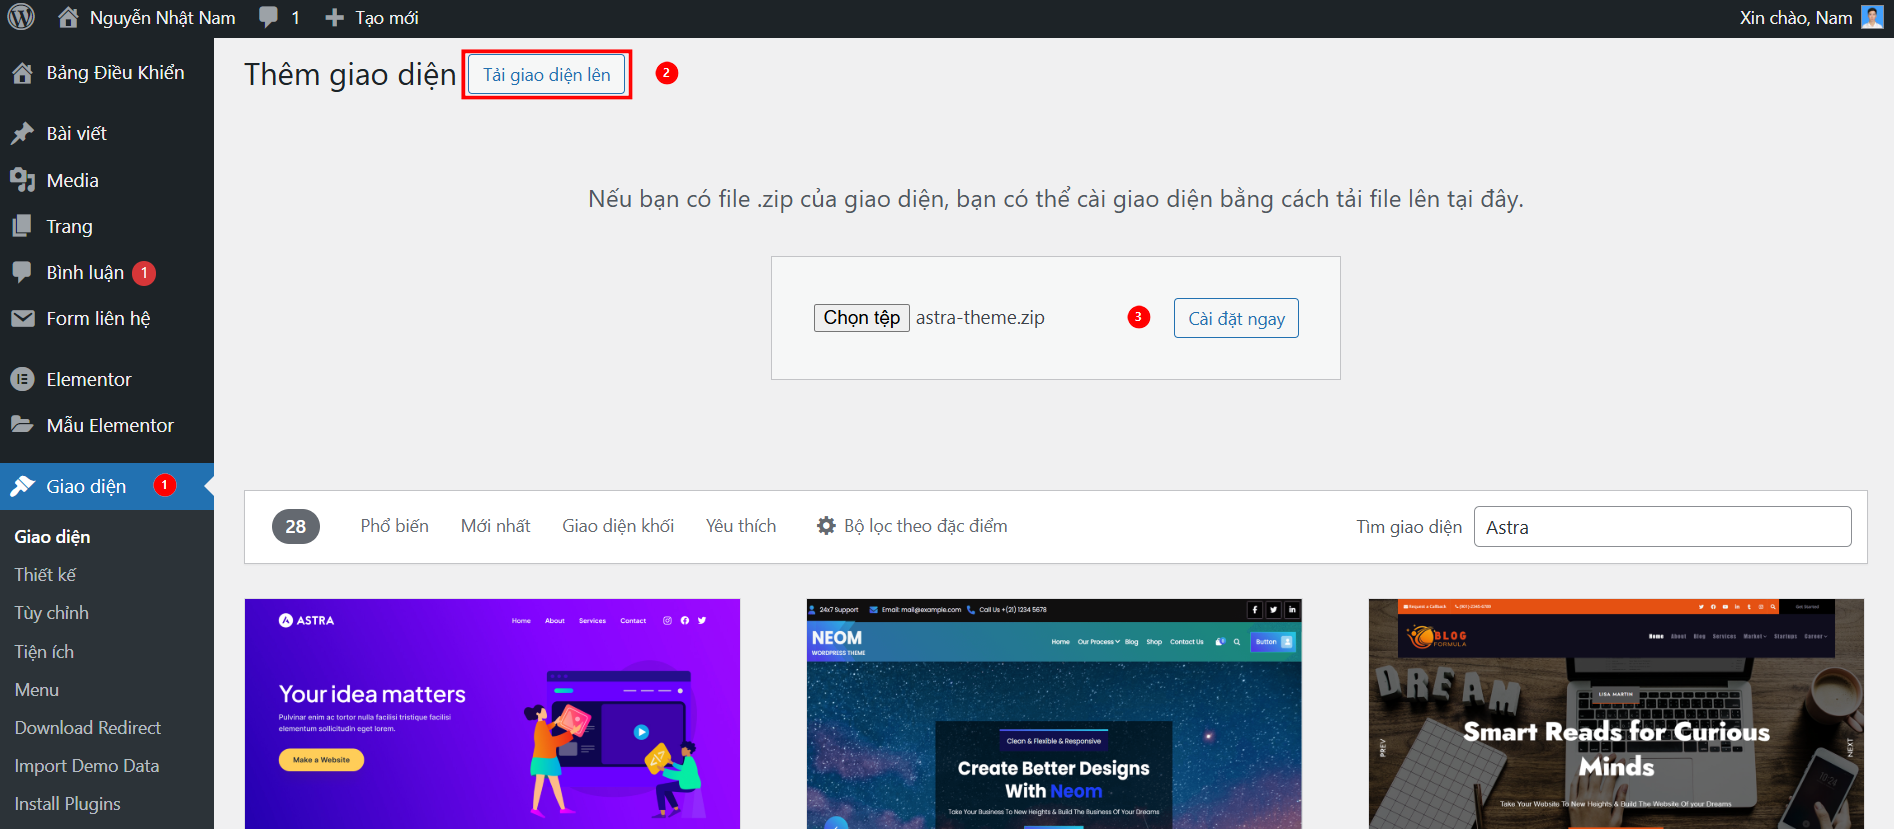Viewport: 1894px width, 829px height.
Task: Click the astra-theme.zip file name
Action: (x=980, y=318)
